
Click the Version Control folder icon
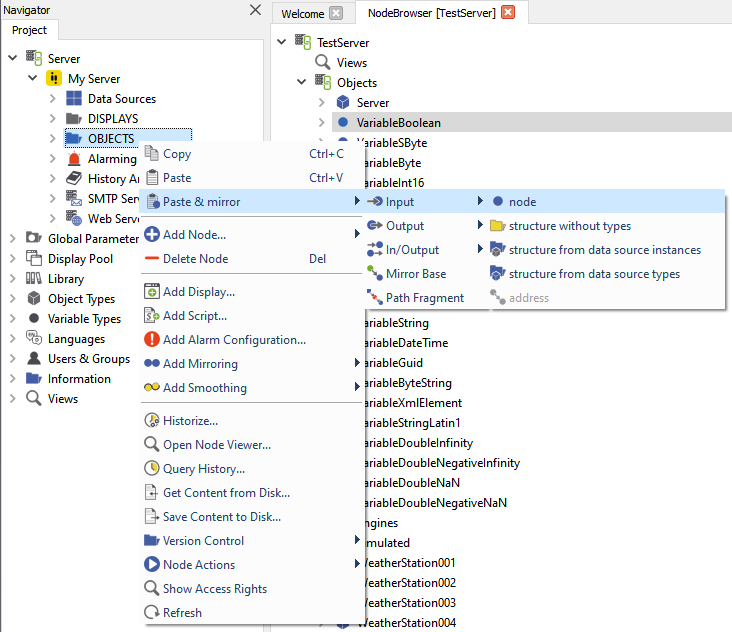(x=152, y=540)
